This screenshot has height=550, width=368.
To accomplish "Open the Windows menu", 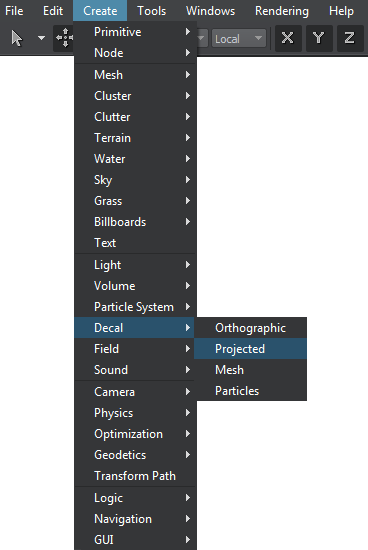I will point(210,11).
